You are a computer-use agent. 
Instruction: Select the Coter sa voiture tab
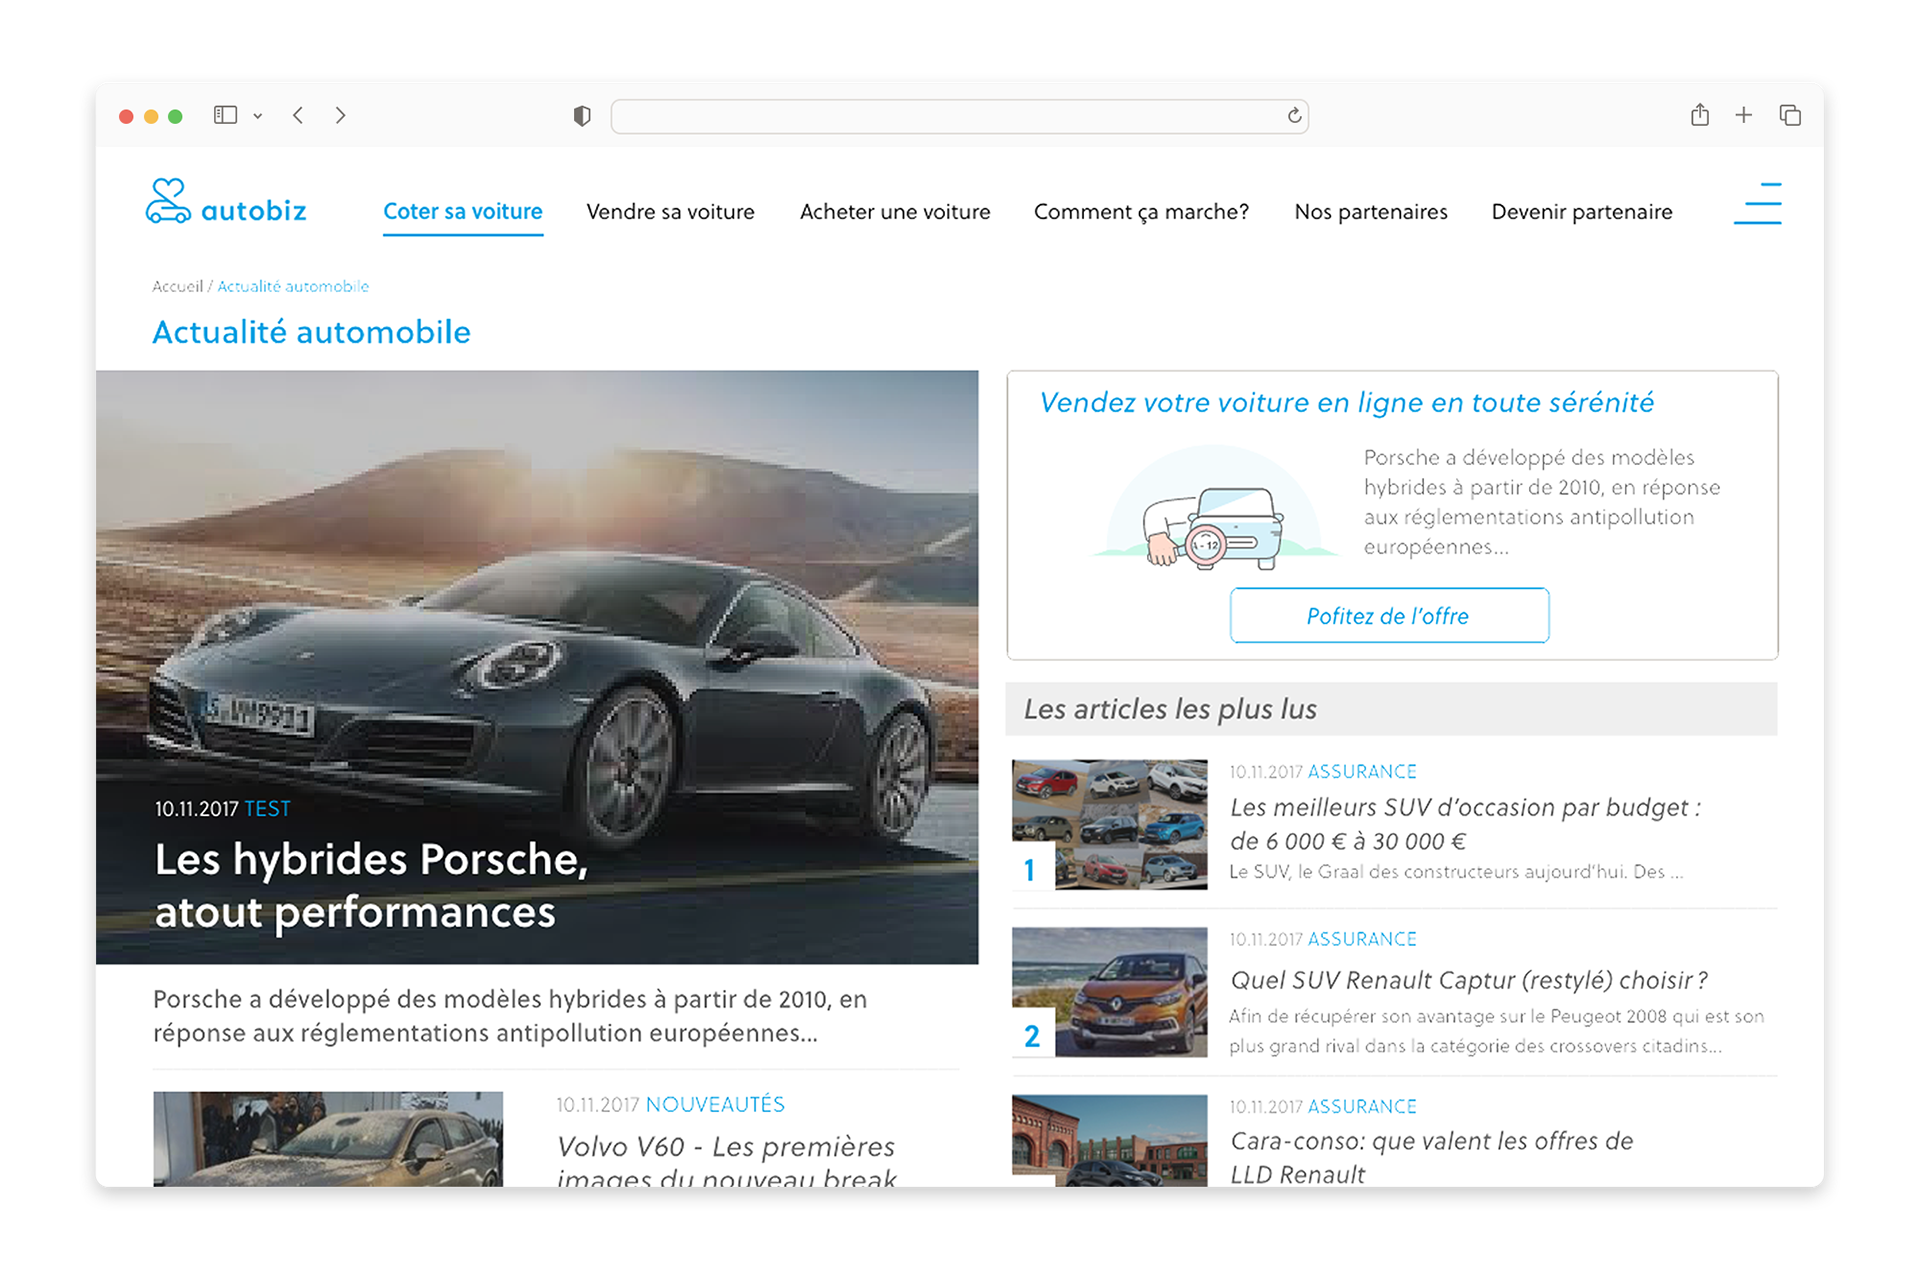[462, 212]
